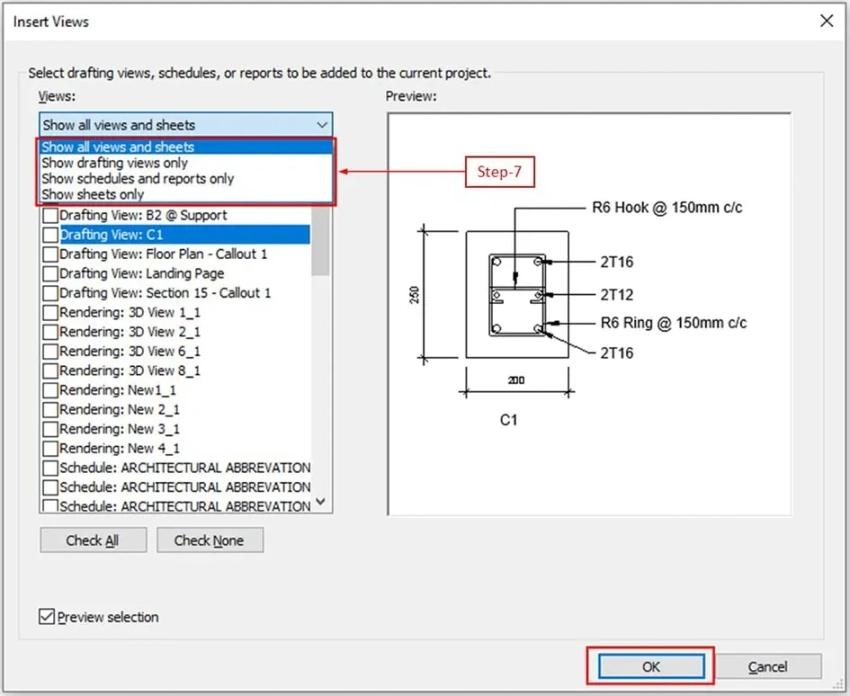Check Drafting View: Landing Page checkbox
Viewport: 850px width, 696px height.
50,274
